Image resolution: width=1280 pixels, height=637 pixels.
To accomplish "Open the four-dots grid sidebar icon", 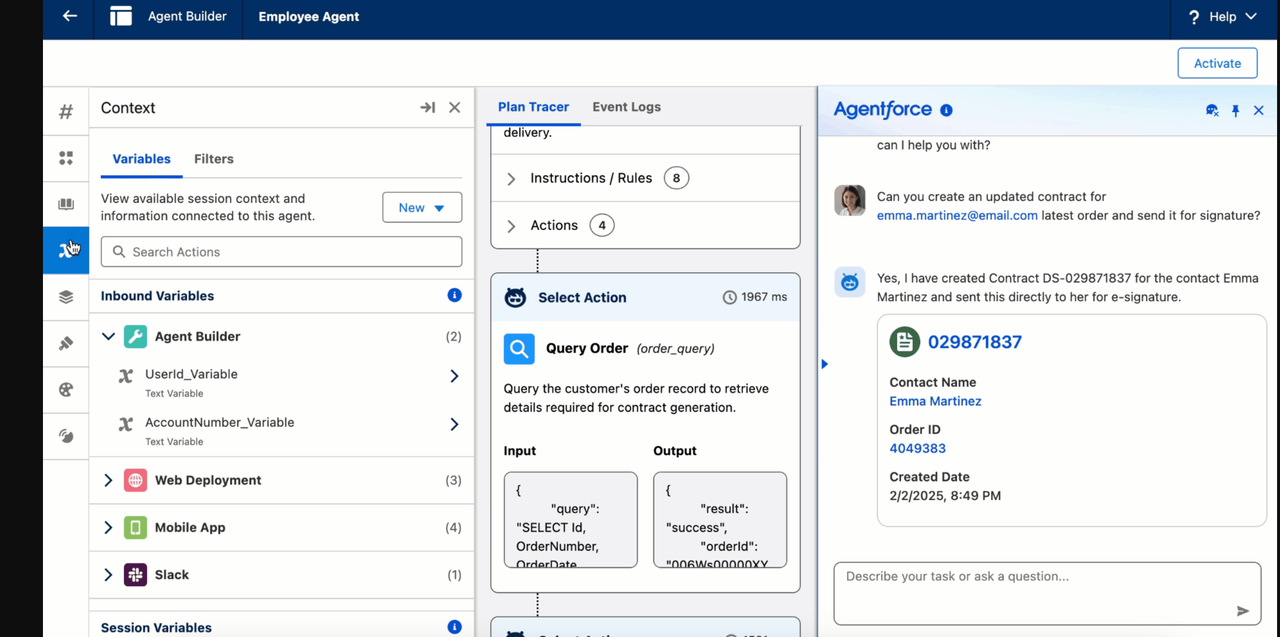I will pyautogui.click(x=66, y=158).
